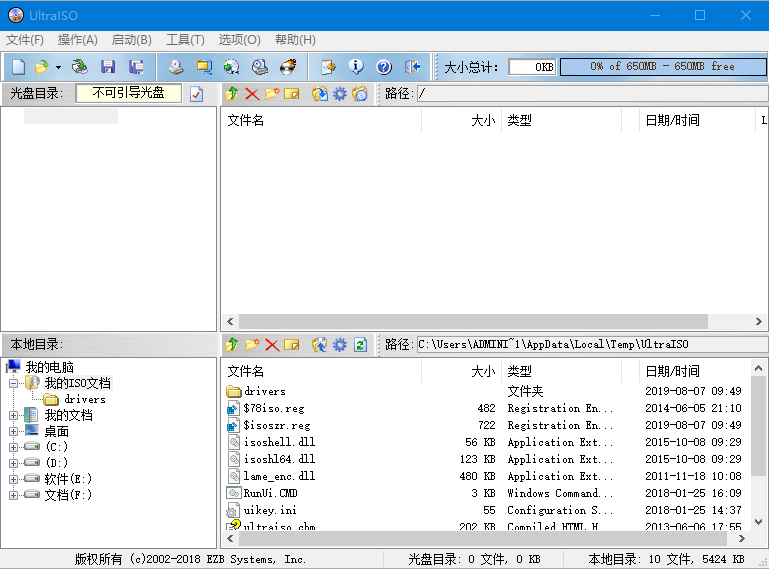Viewport: 770px width, 573px height.
Task: Click the local path field with C:\Users
Action: (593, 345)
